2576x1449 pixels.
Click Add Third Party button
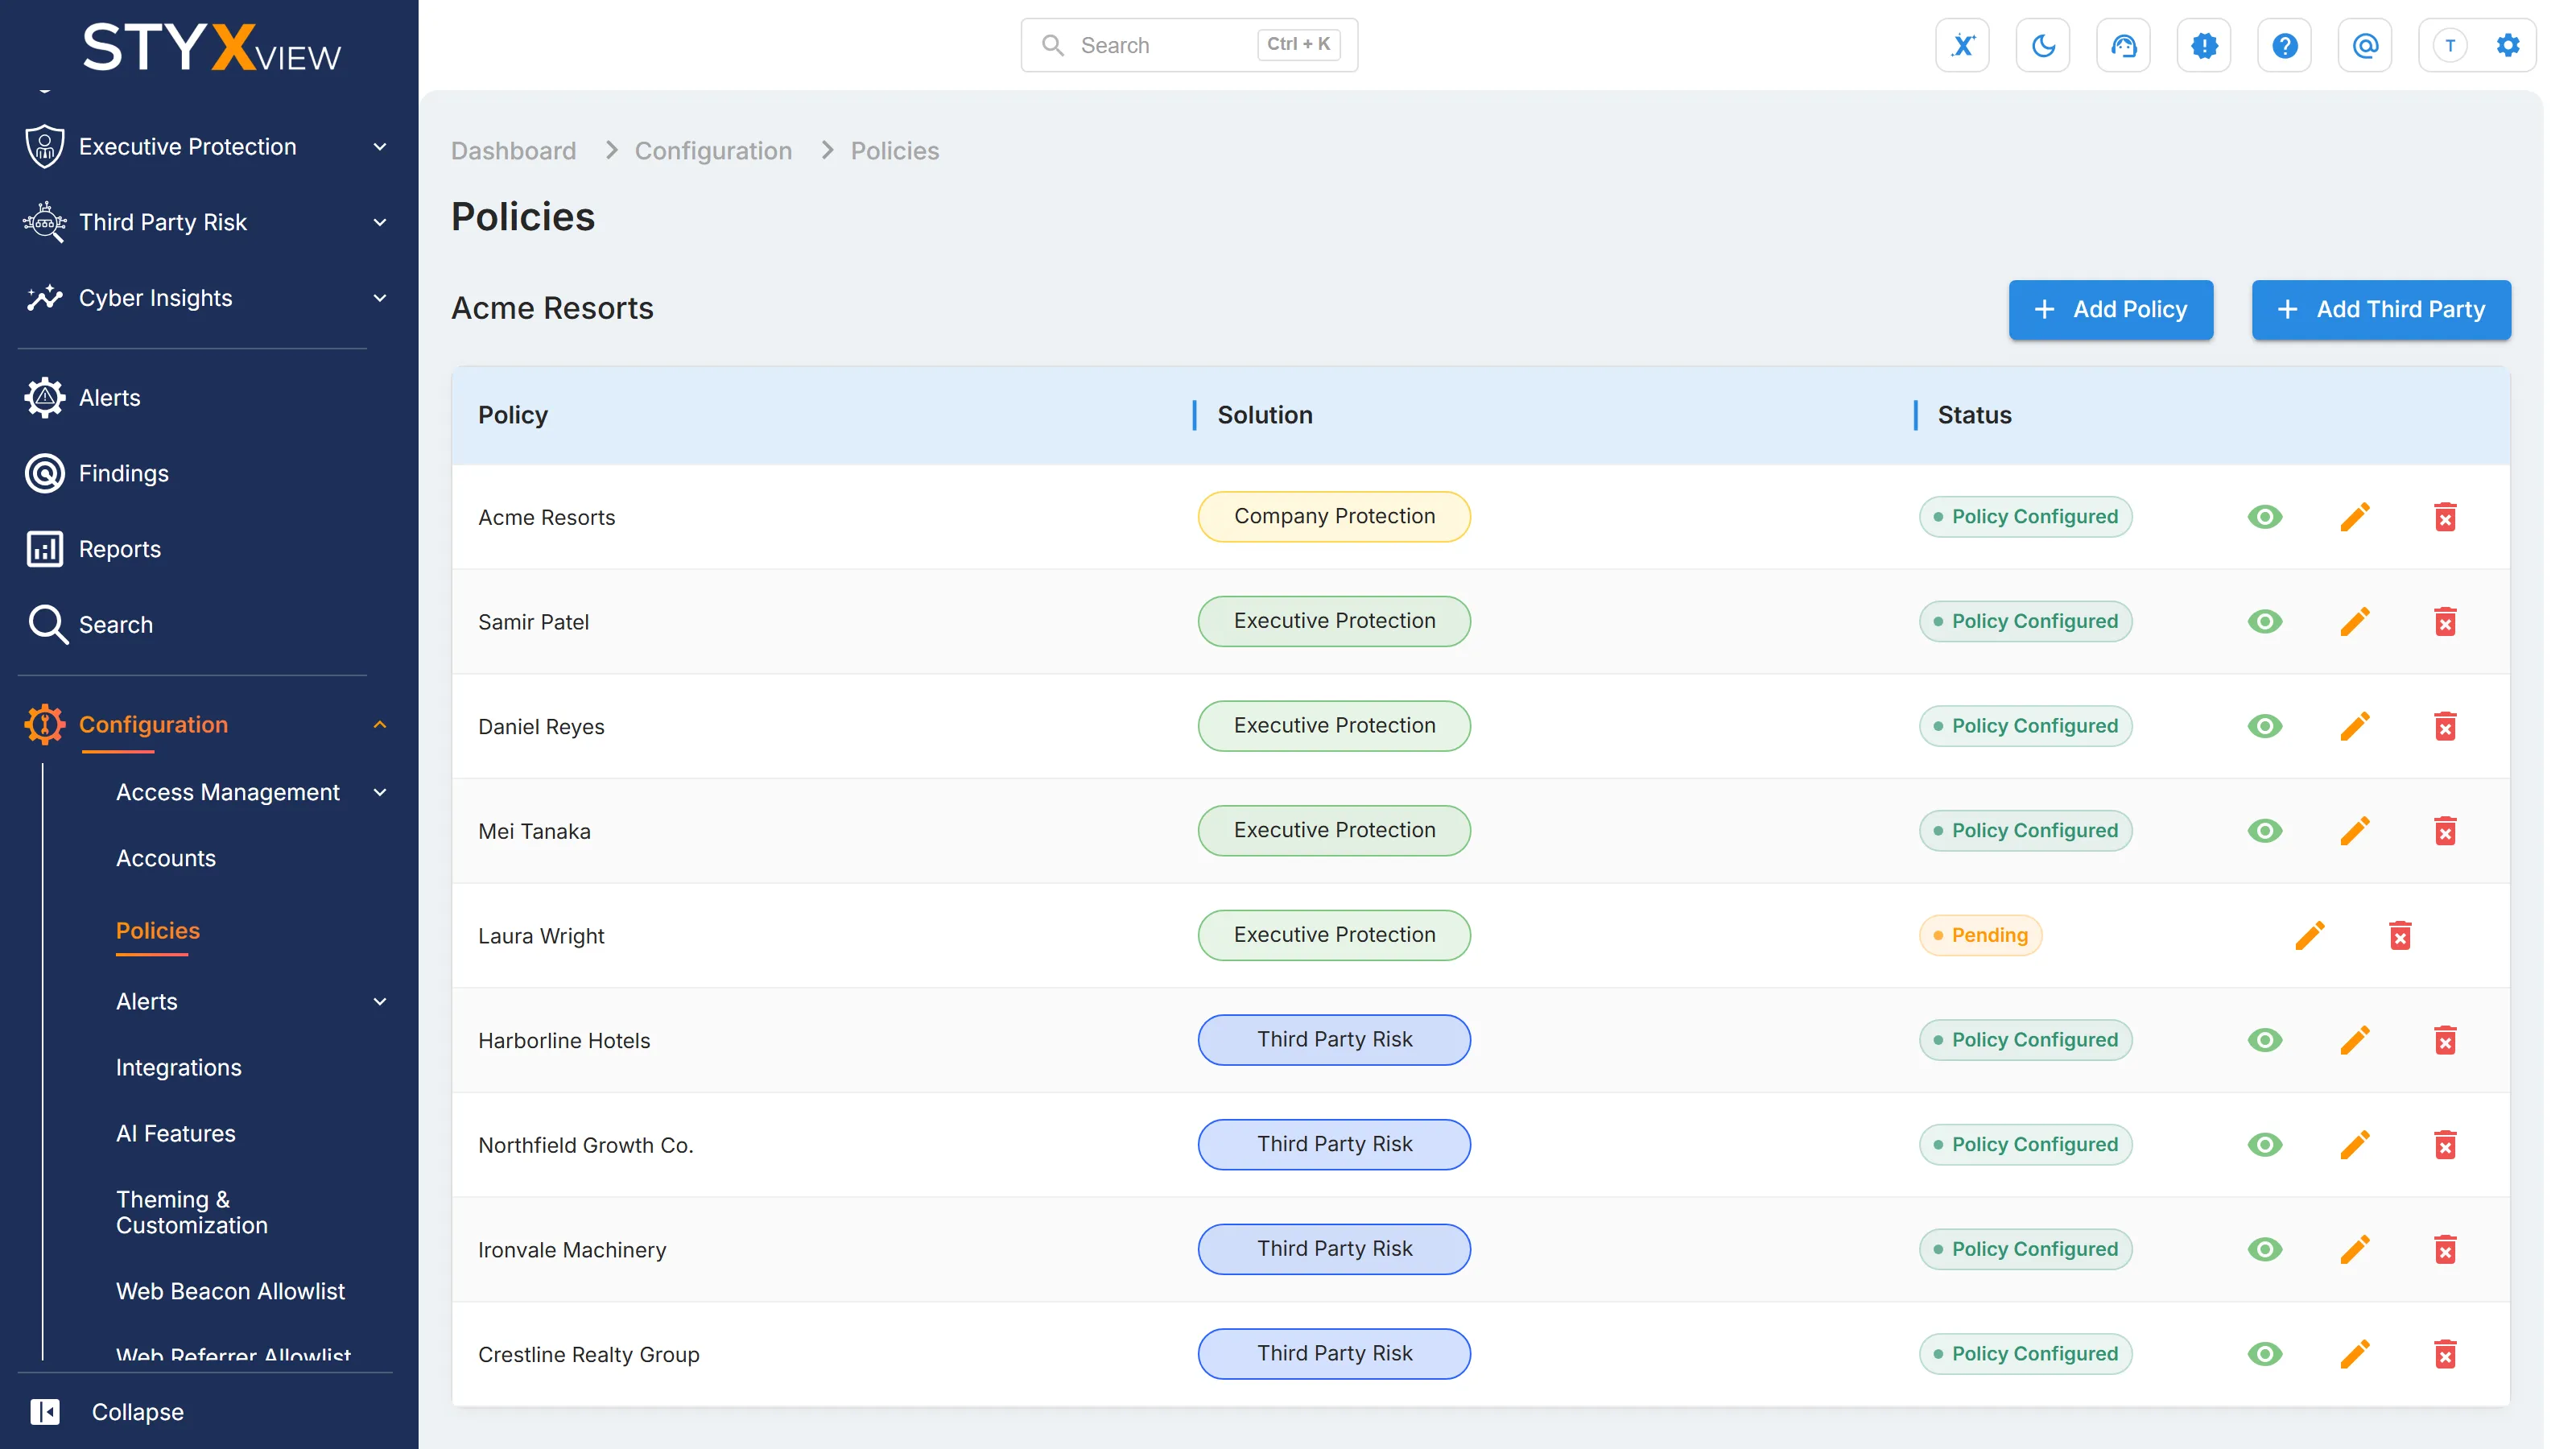coord(2381,310)
